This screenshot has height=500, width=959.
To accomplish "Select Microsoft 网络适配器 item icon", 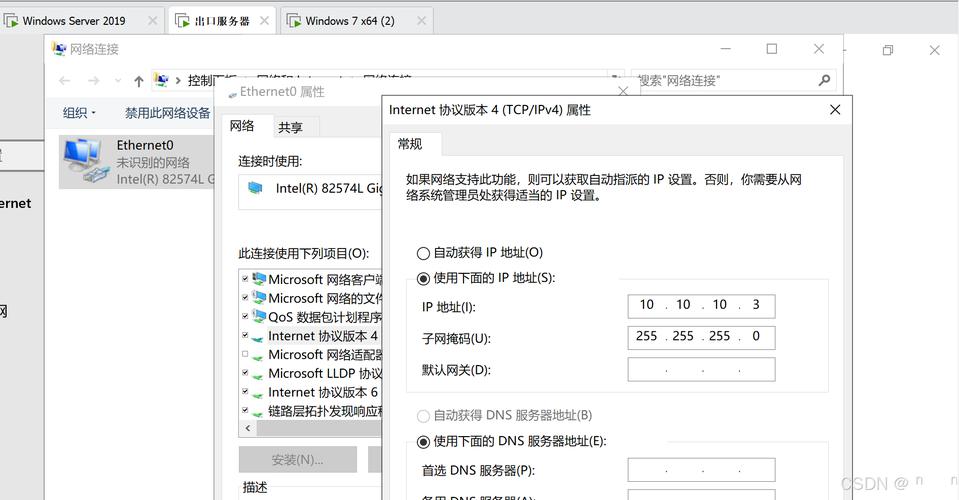I will click(x=258, y=356).
